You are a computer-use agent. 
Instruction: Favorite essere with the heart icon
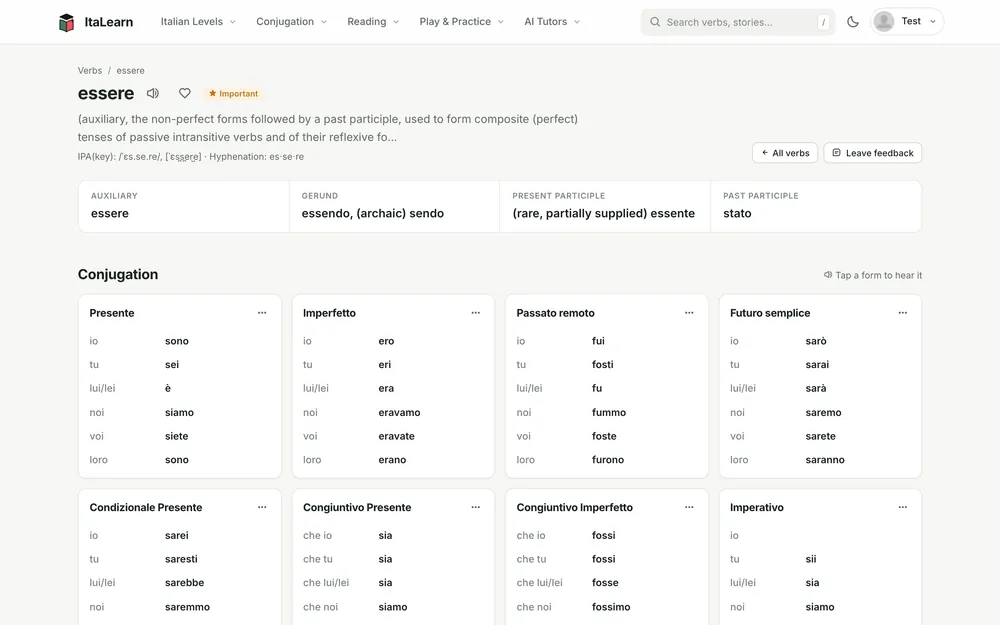(x=184, y=93)
